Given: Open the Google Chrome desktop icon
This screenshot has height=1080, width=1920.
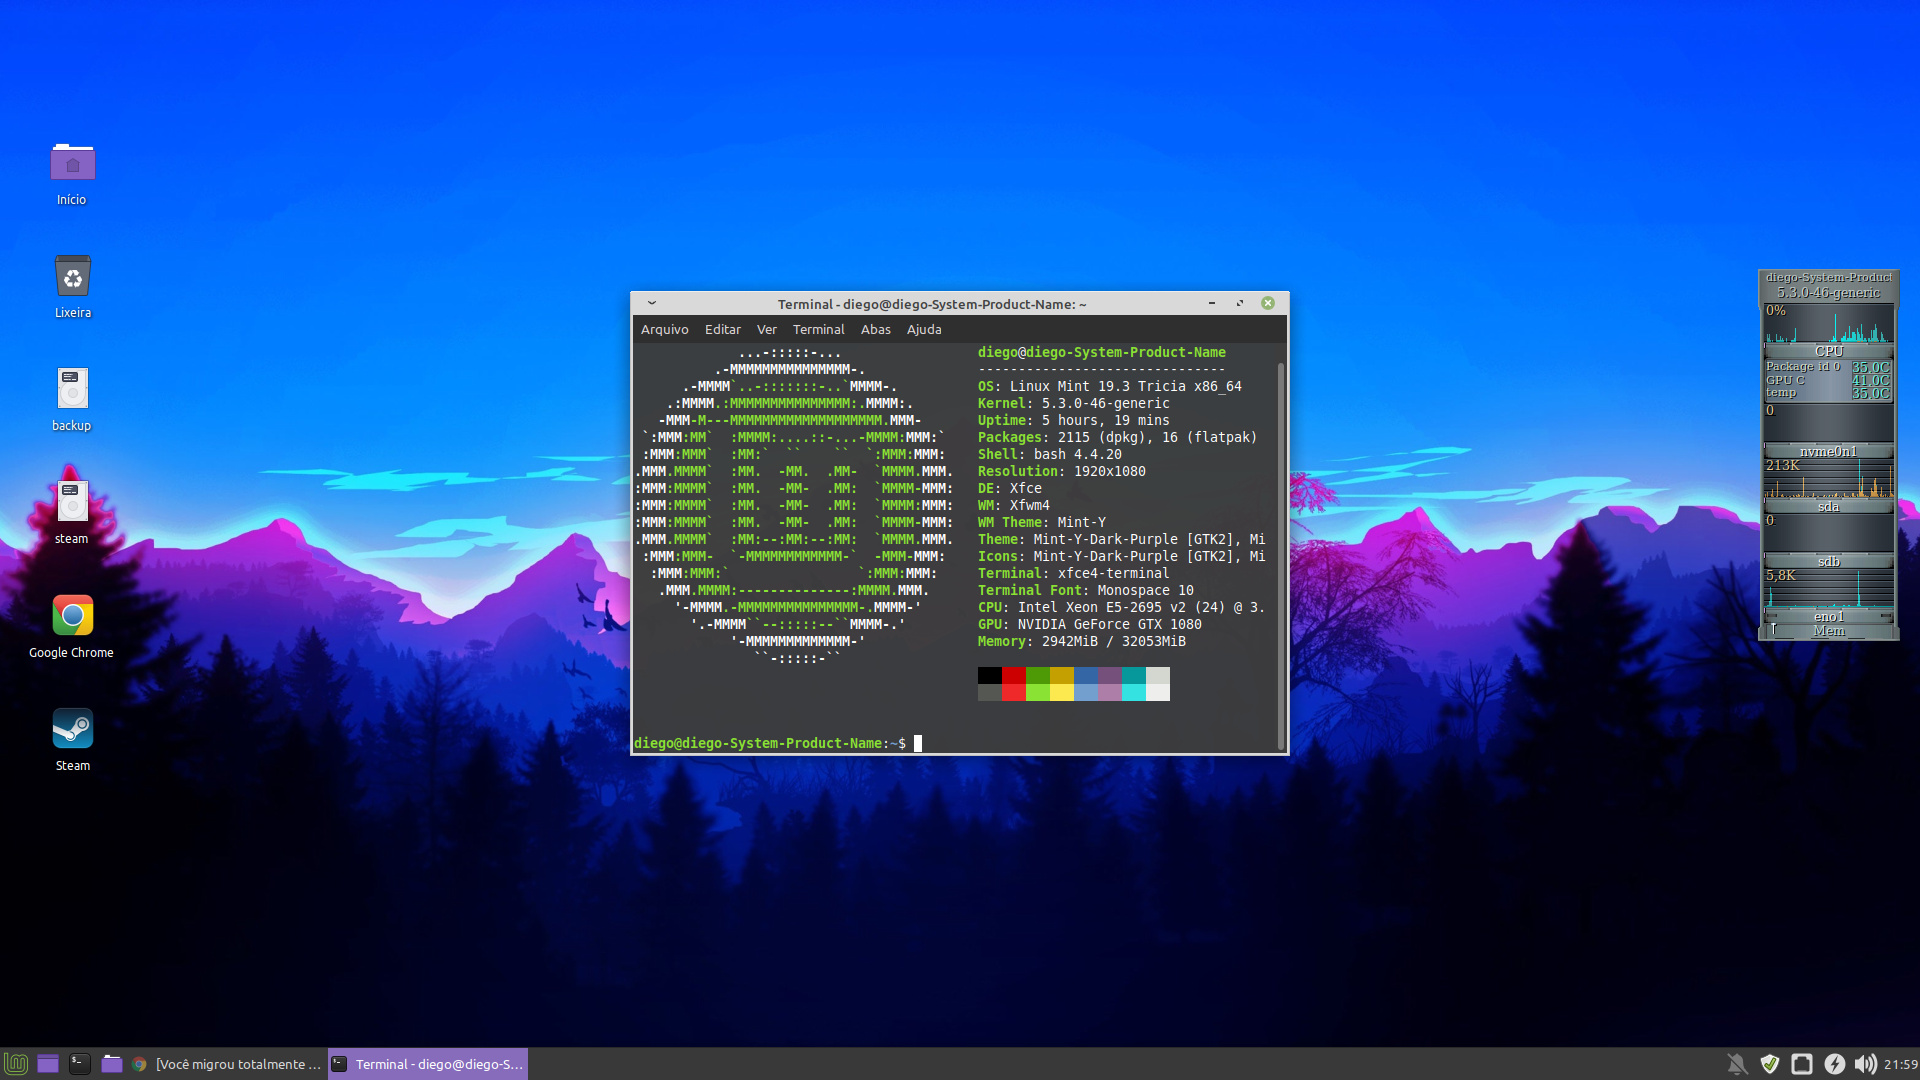Looking at the screenshot, I should pyautogui.click(x=72, y=616).
